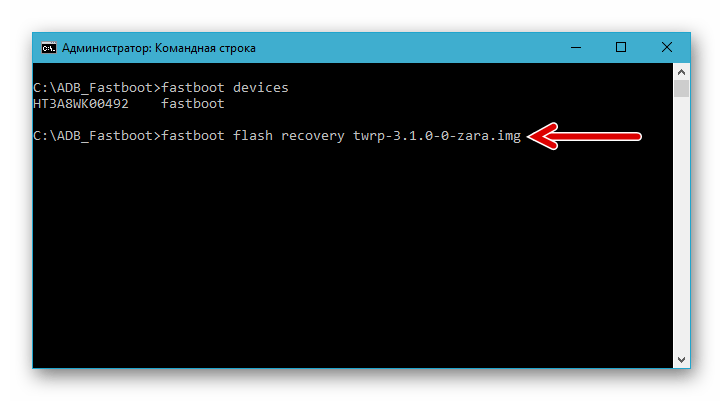Open the Command Prompt system menu icon

tap(48, 48)
